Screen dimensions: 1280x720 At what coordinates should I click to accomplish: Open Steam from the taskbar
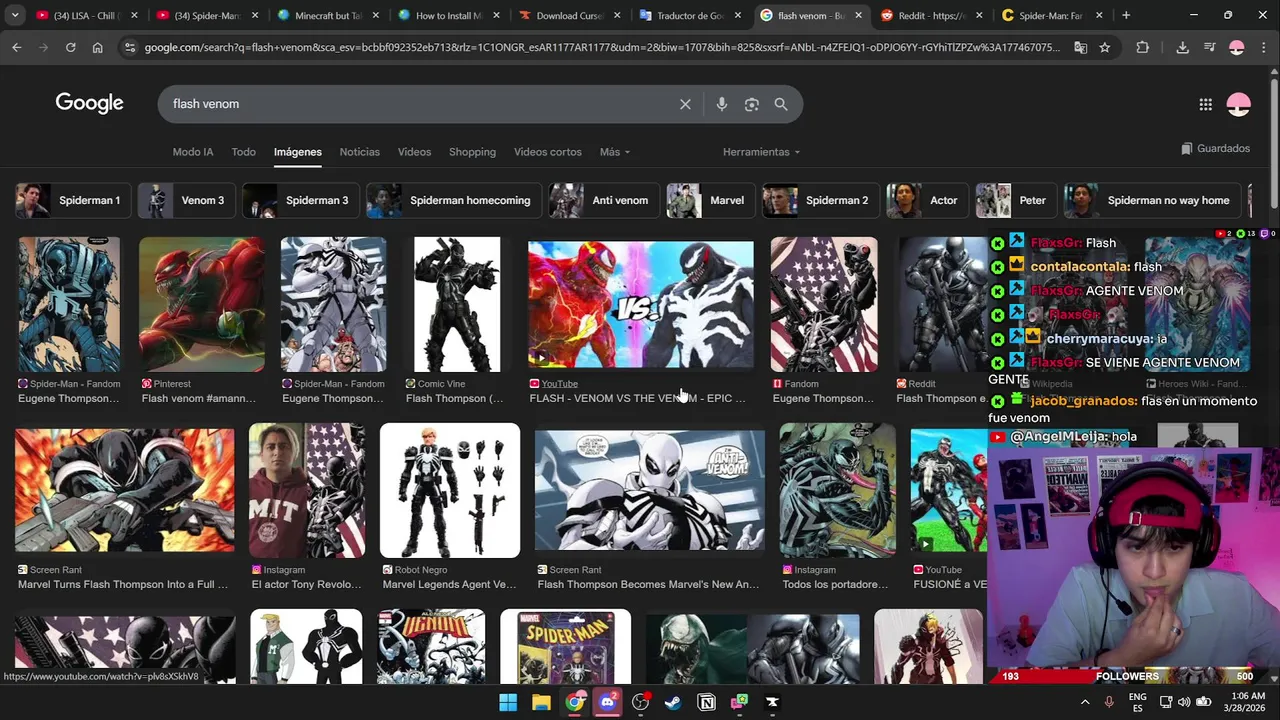673,702
